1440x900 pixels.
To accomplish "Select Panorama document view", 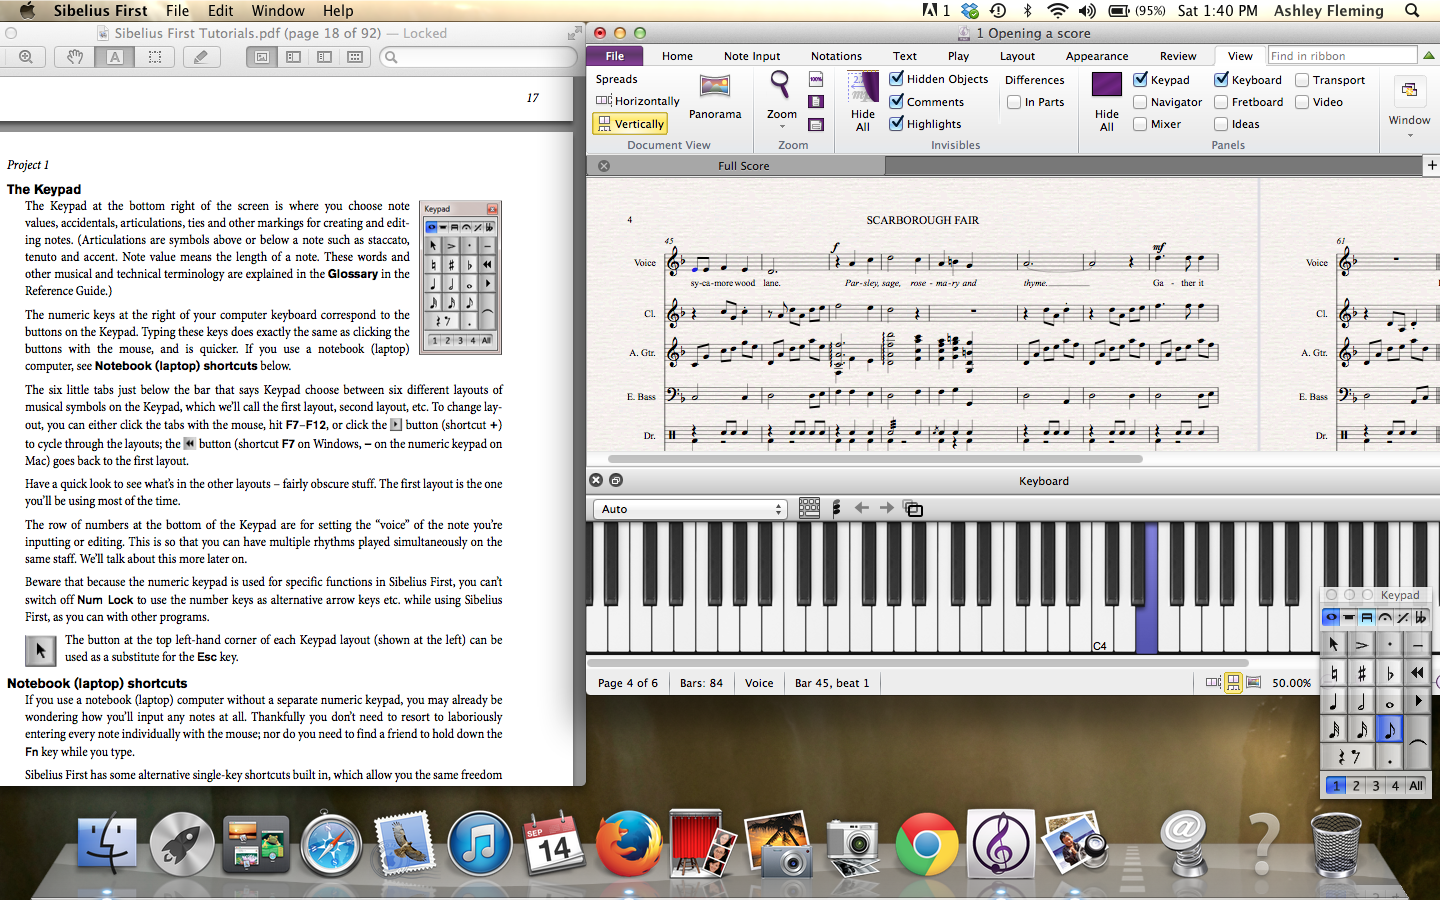I will pyautogui.click(x=715, y=97).
